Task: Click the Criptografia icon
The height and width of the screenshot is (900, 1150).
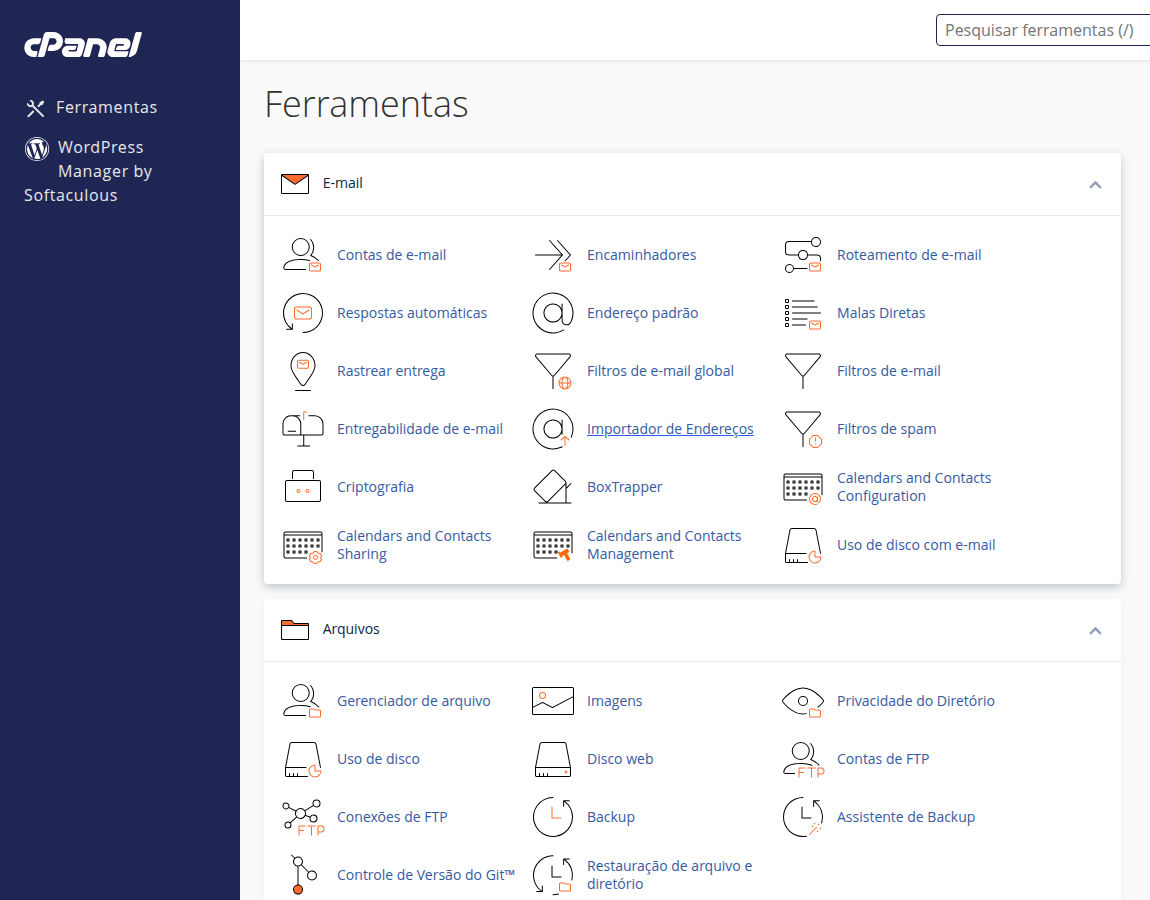Action: click(302, 487)
